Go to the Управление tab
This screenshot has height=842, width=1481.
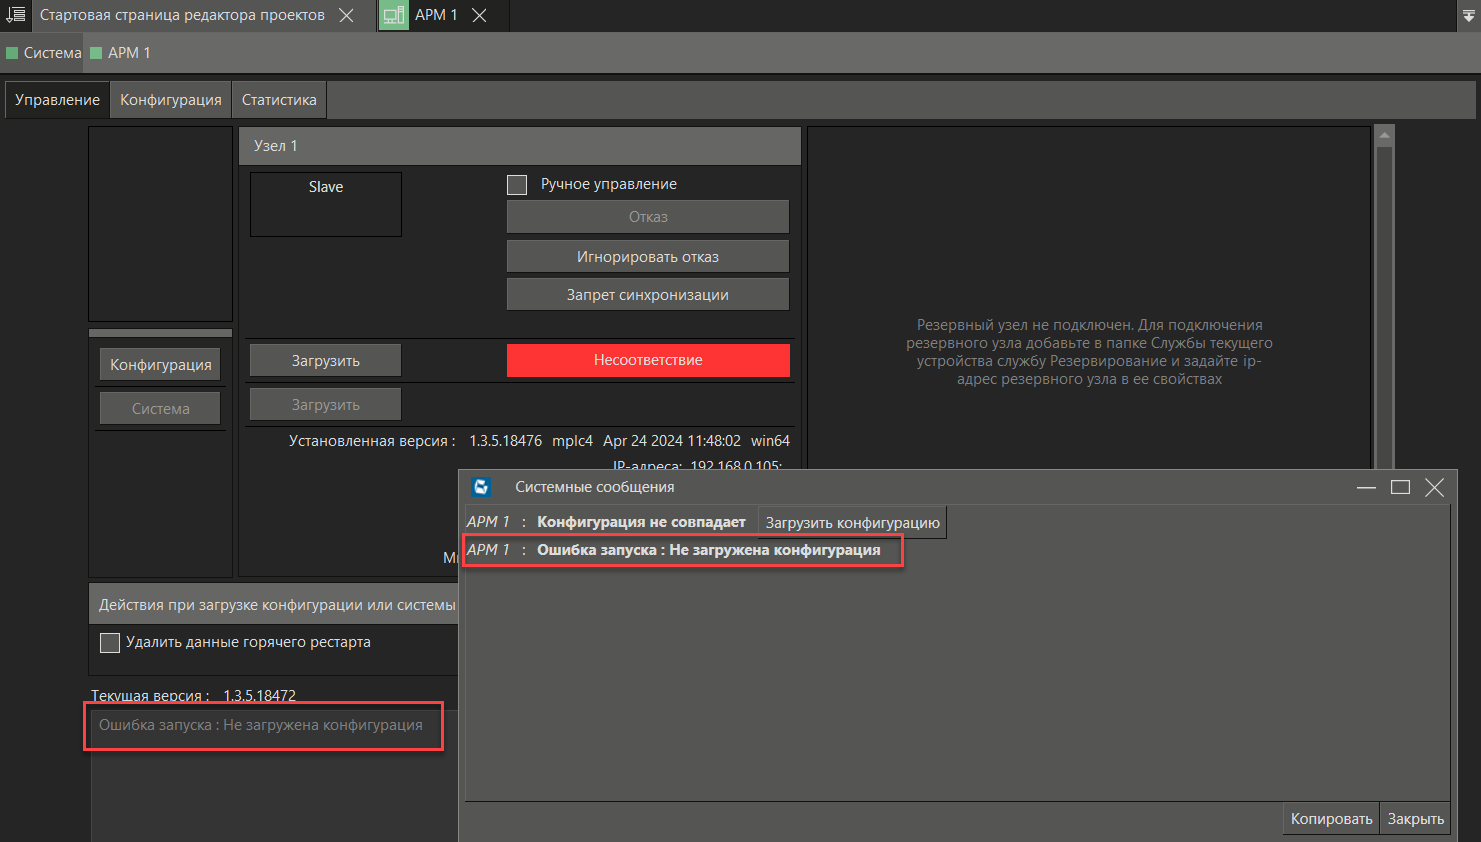tap(57, 100)
